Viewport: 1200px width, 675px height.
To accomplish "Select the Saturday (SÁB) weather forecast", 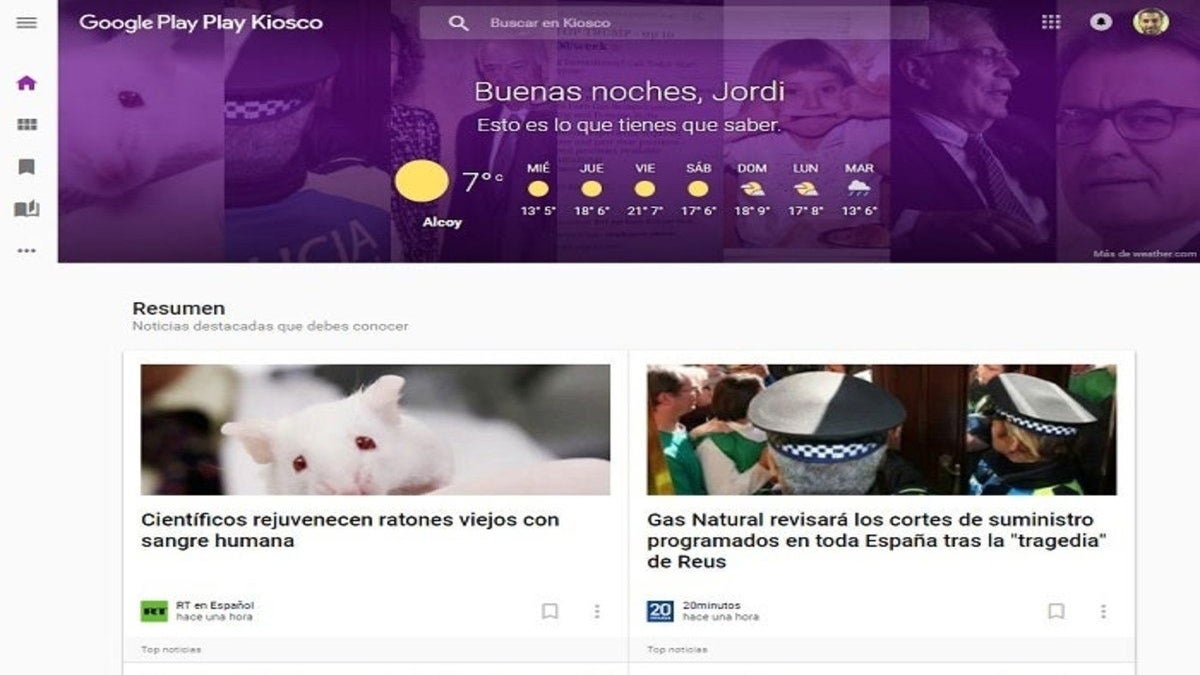I will [x=699, y=189].
